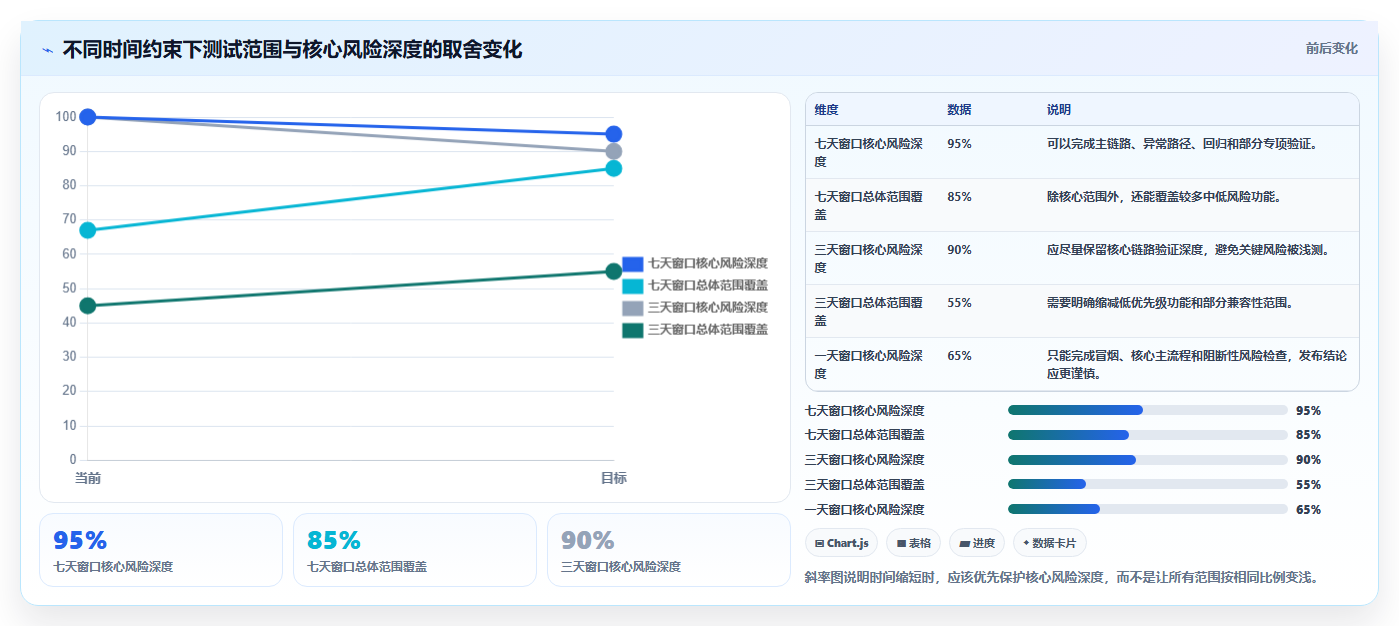Click description 可以完成主链路、异常路径、回归和部分专项验证
The height and width of the screenshot is (626, 1399).
click(1182, 144)
